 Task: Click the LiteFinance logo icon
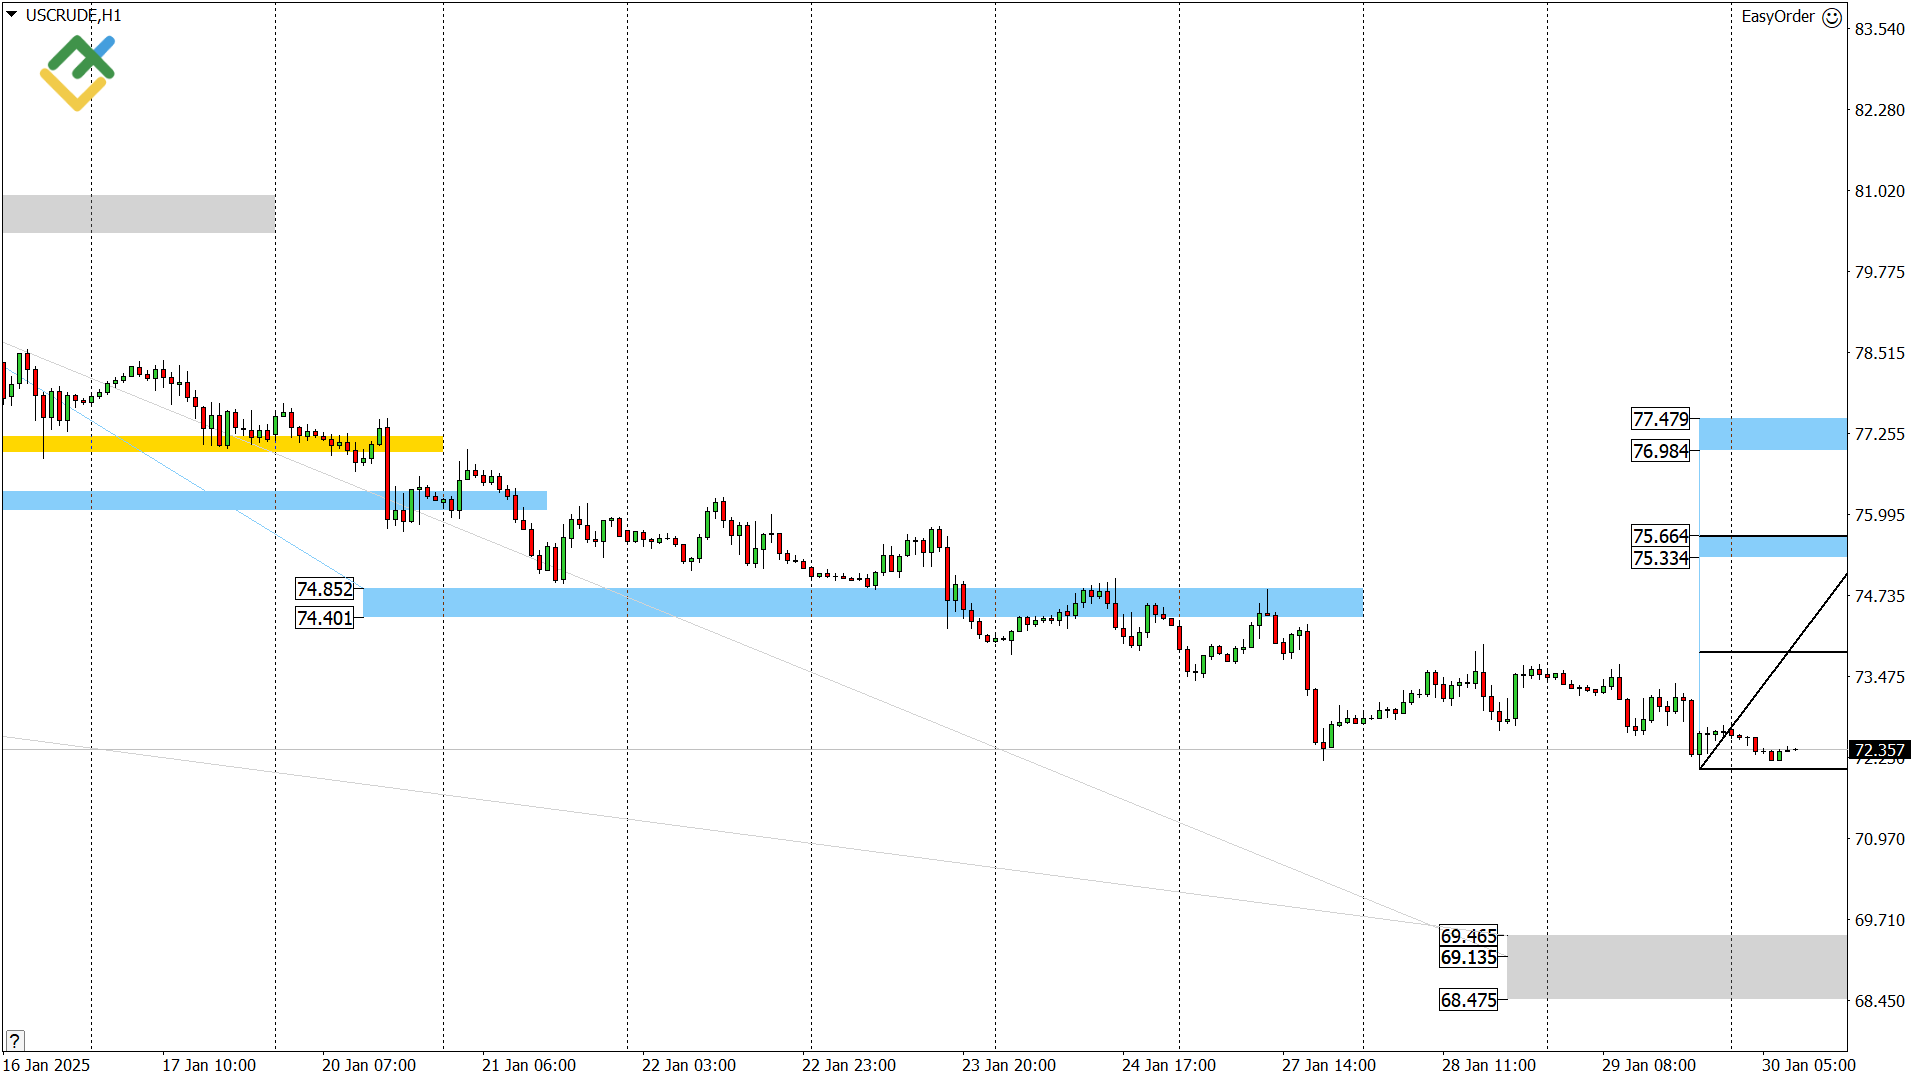click(x=77, y=72)
